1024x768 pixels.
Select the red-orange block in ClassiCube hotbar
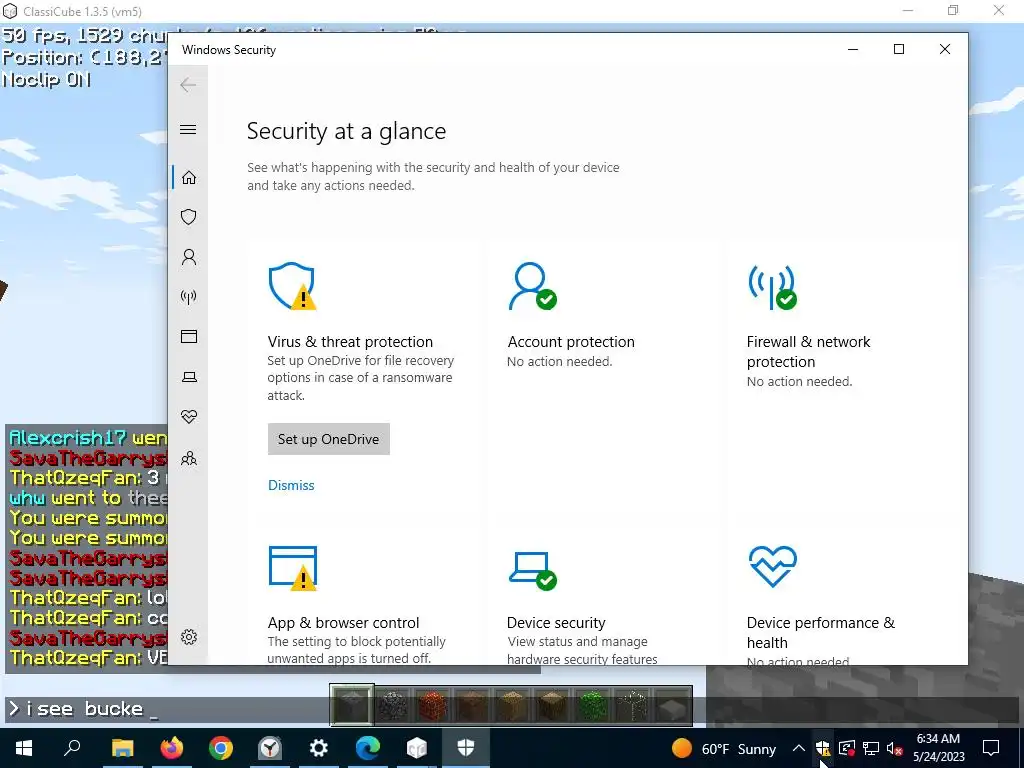[432, 706]
